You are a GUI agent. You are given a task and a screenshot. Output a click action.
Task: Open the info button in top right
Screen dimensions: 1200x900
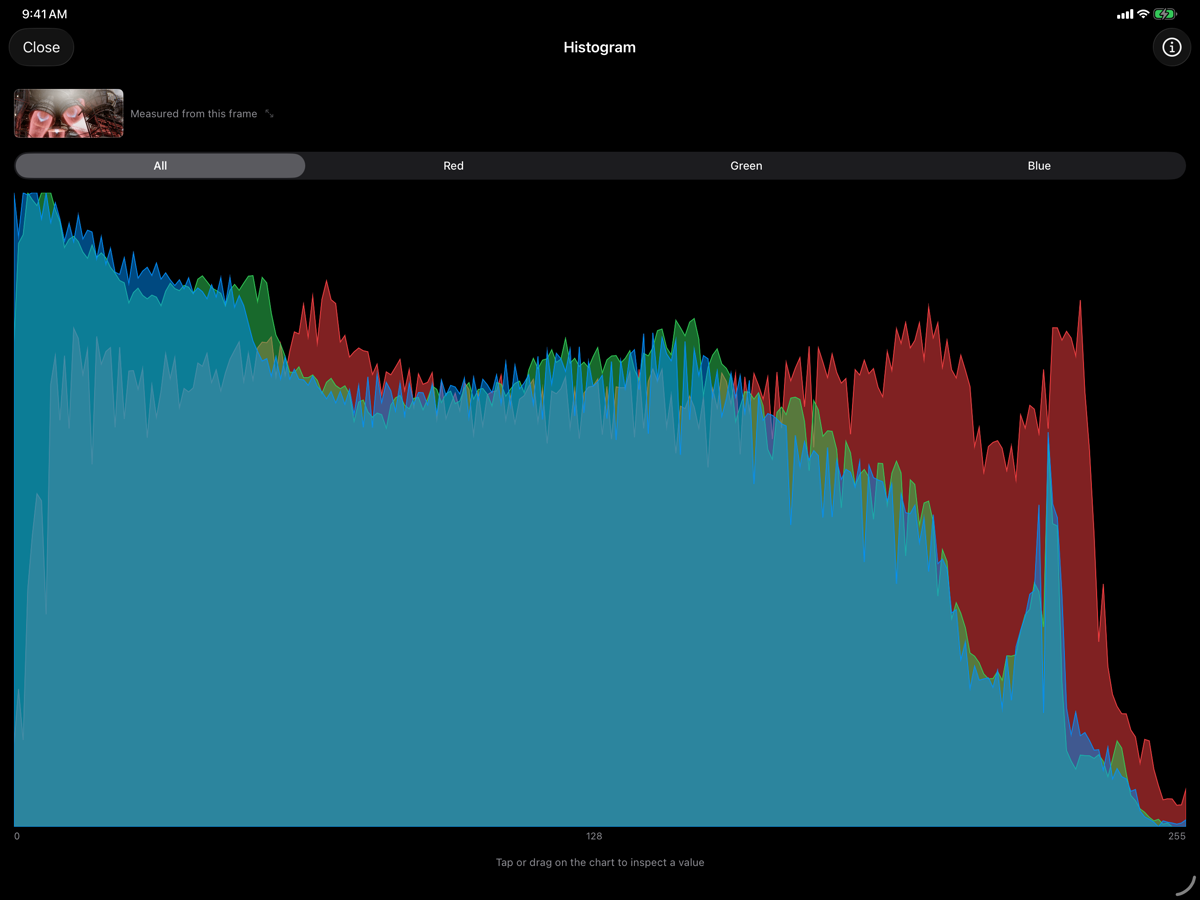1172,47
